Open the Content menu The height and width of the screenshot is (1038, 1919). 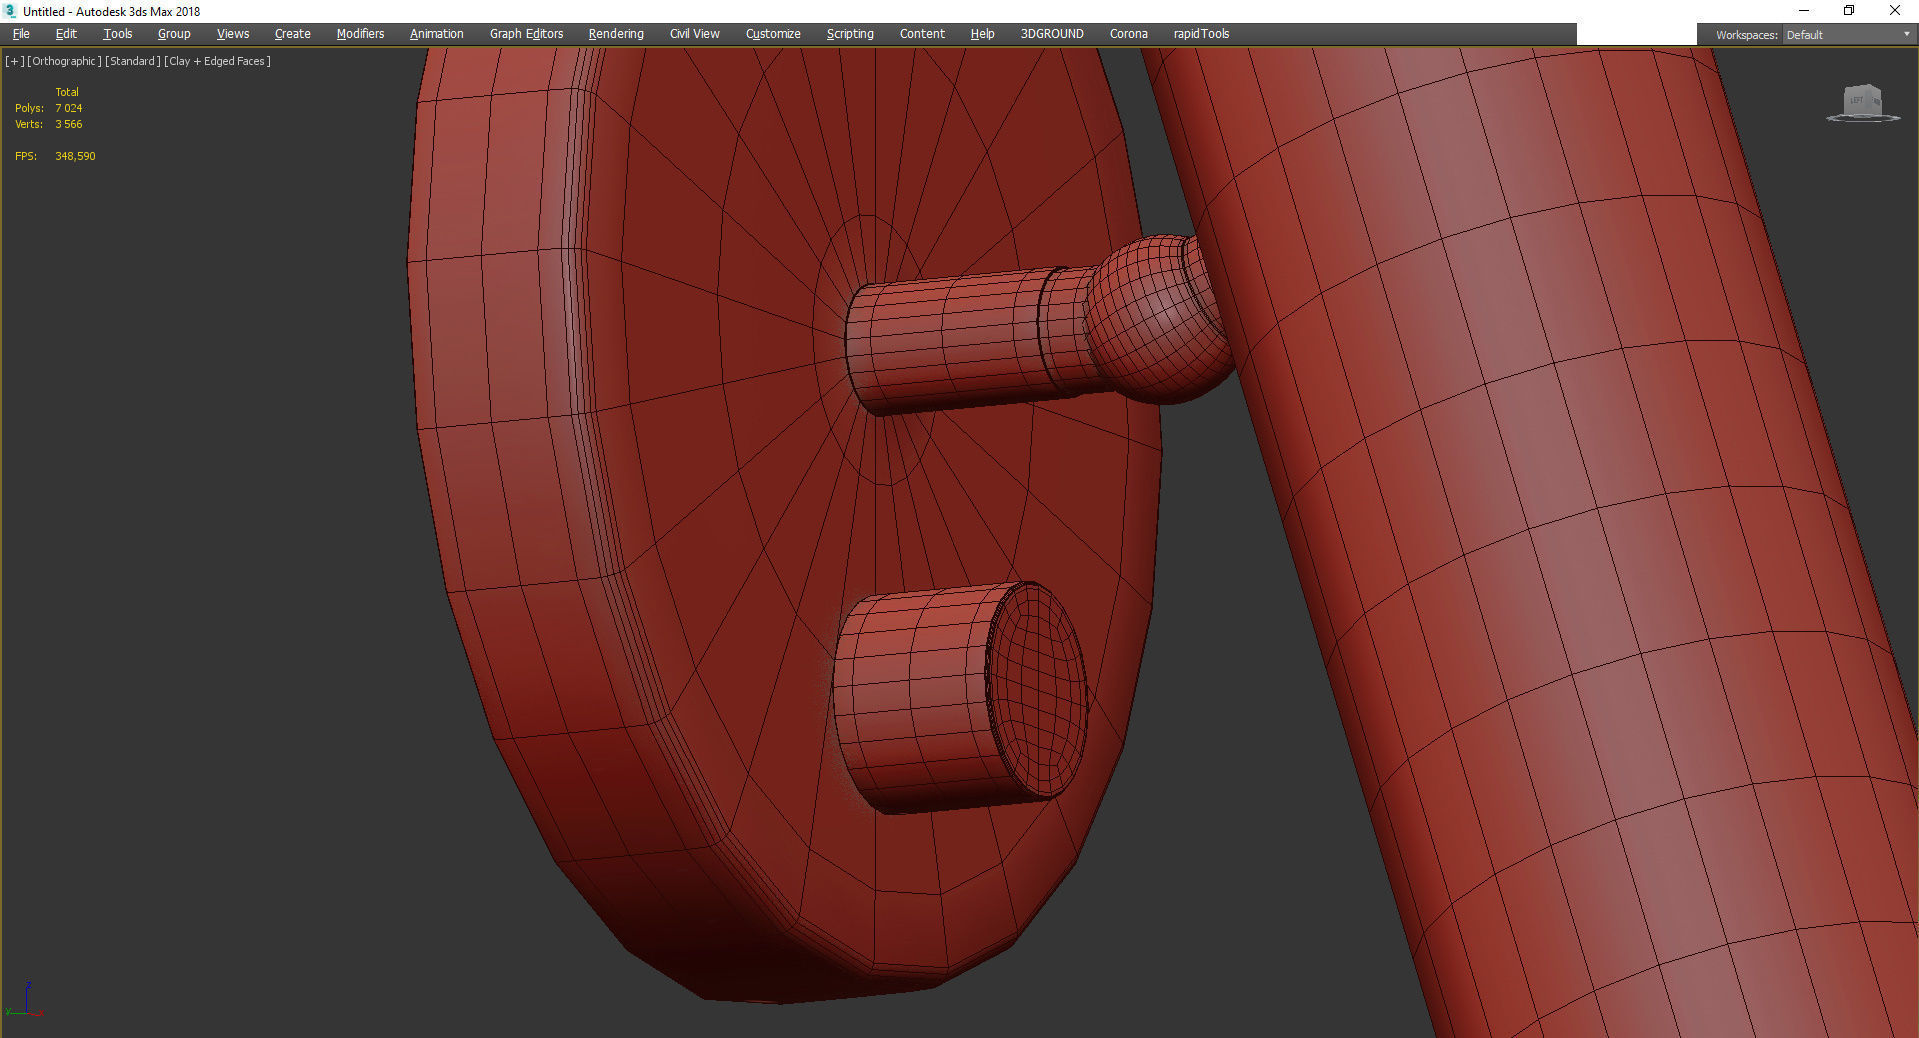tap(922, 34)
